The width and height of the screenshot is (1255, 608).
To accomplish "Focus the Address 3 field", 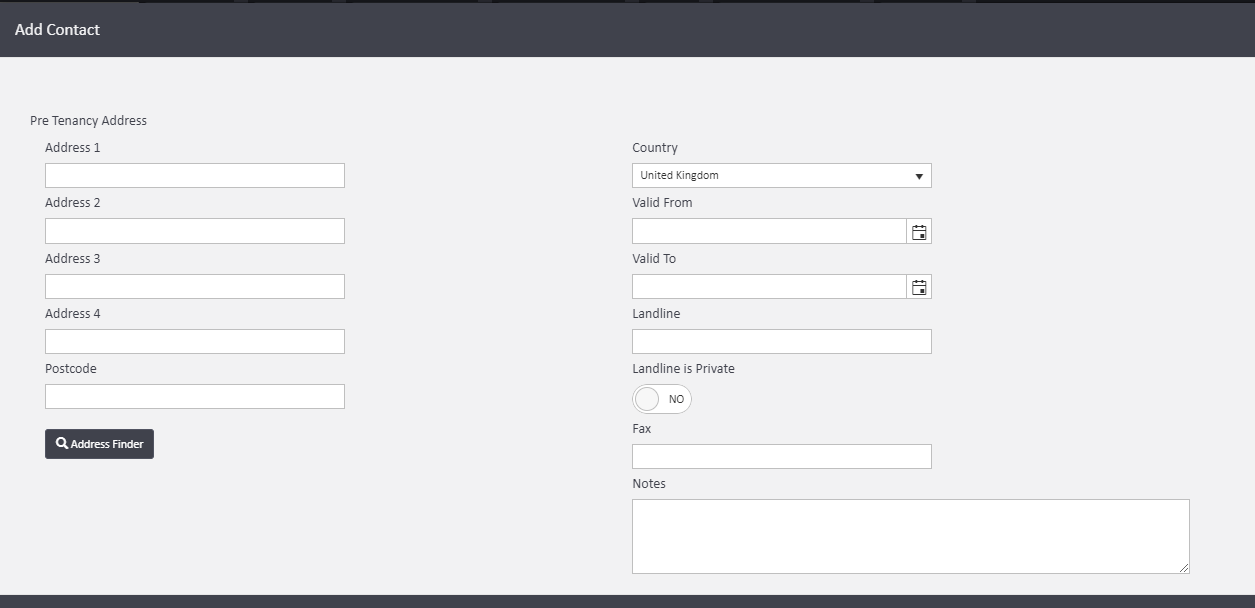I will coord(194,286).
